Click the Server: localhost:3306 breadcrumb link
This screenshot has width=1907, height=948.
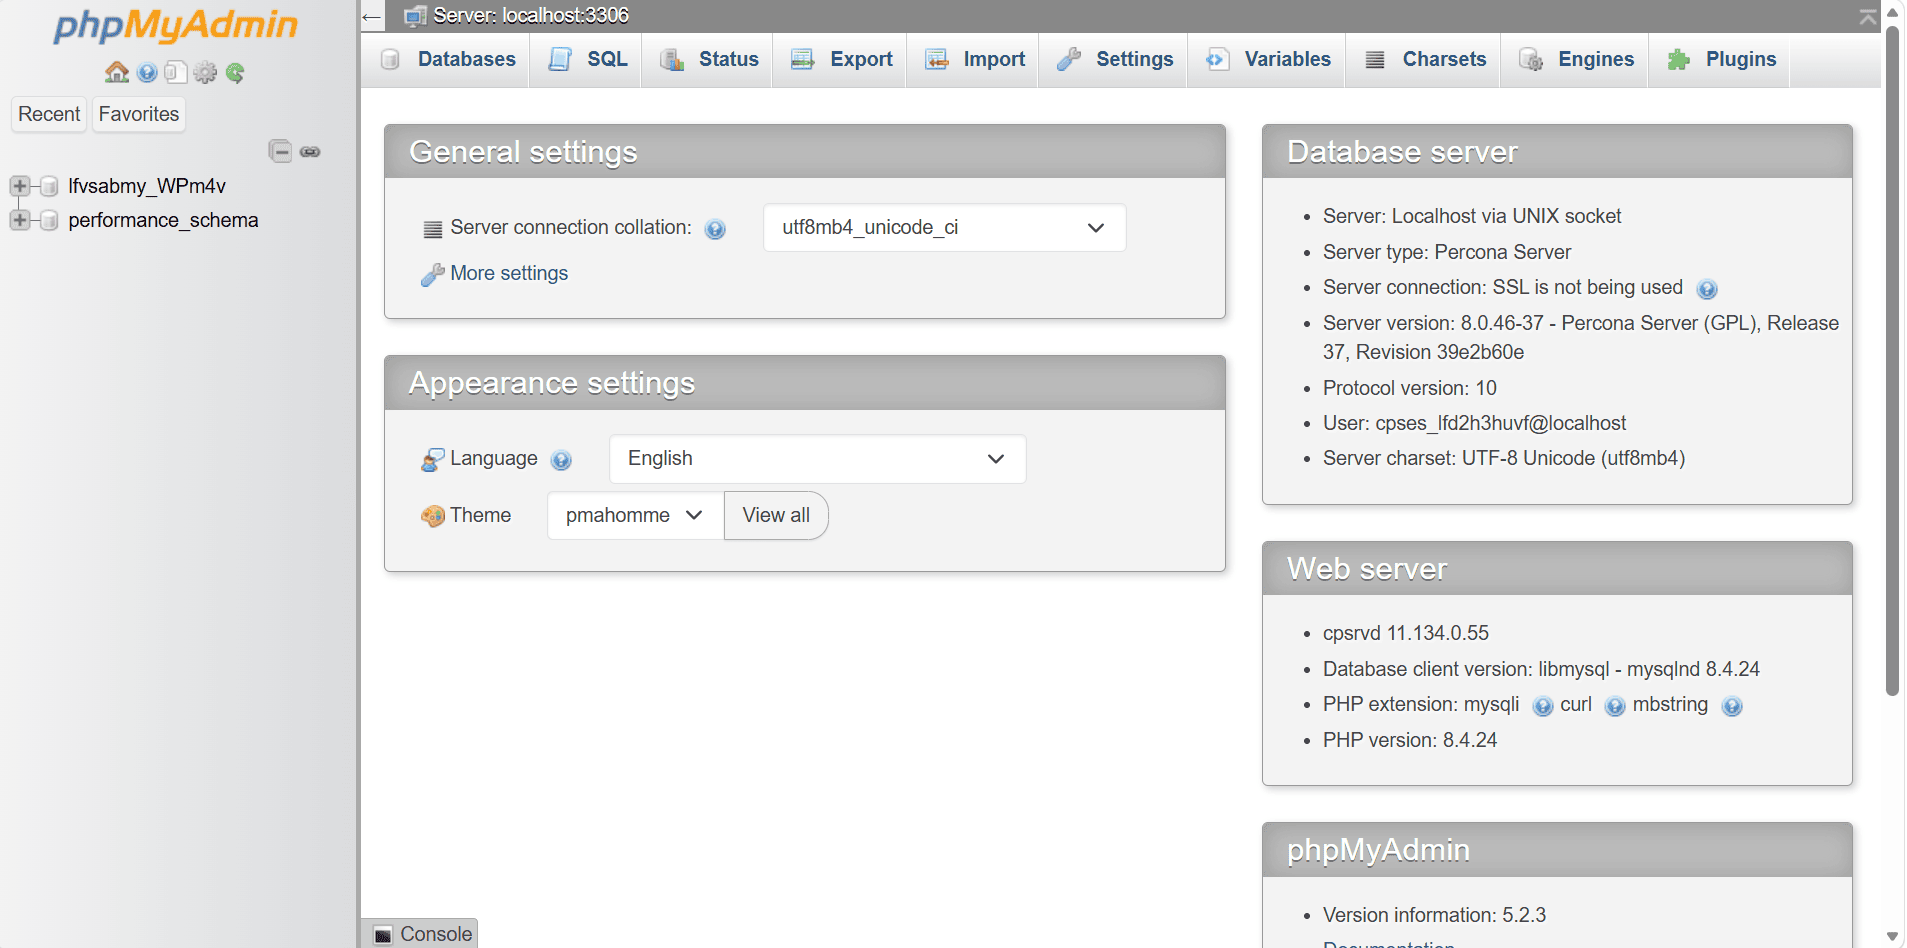click(530, 16)
